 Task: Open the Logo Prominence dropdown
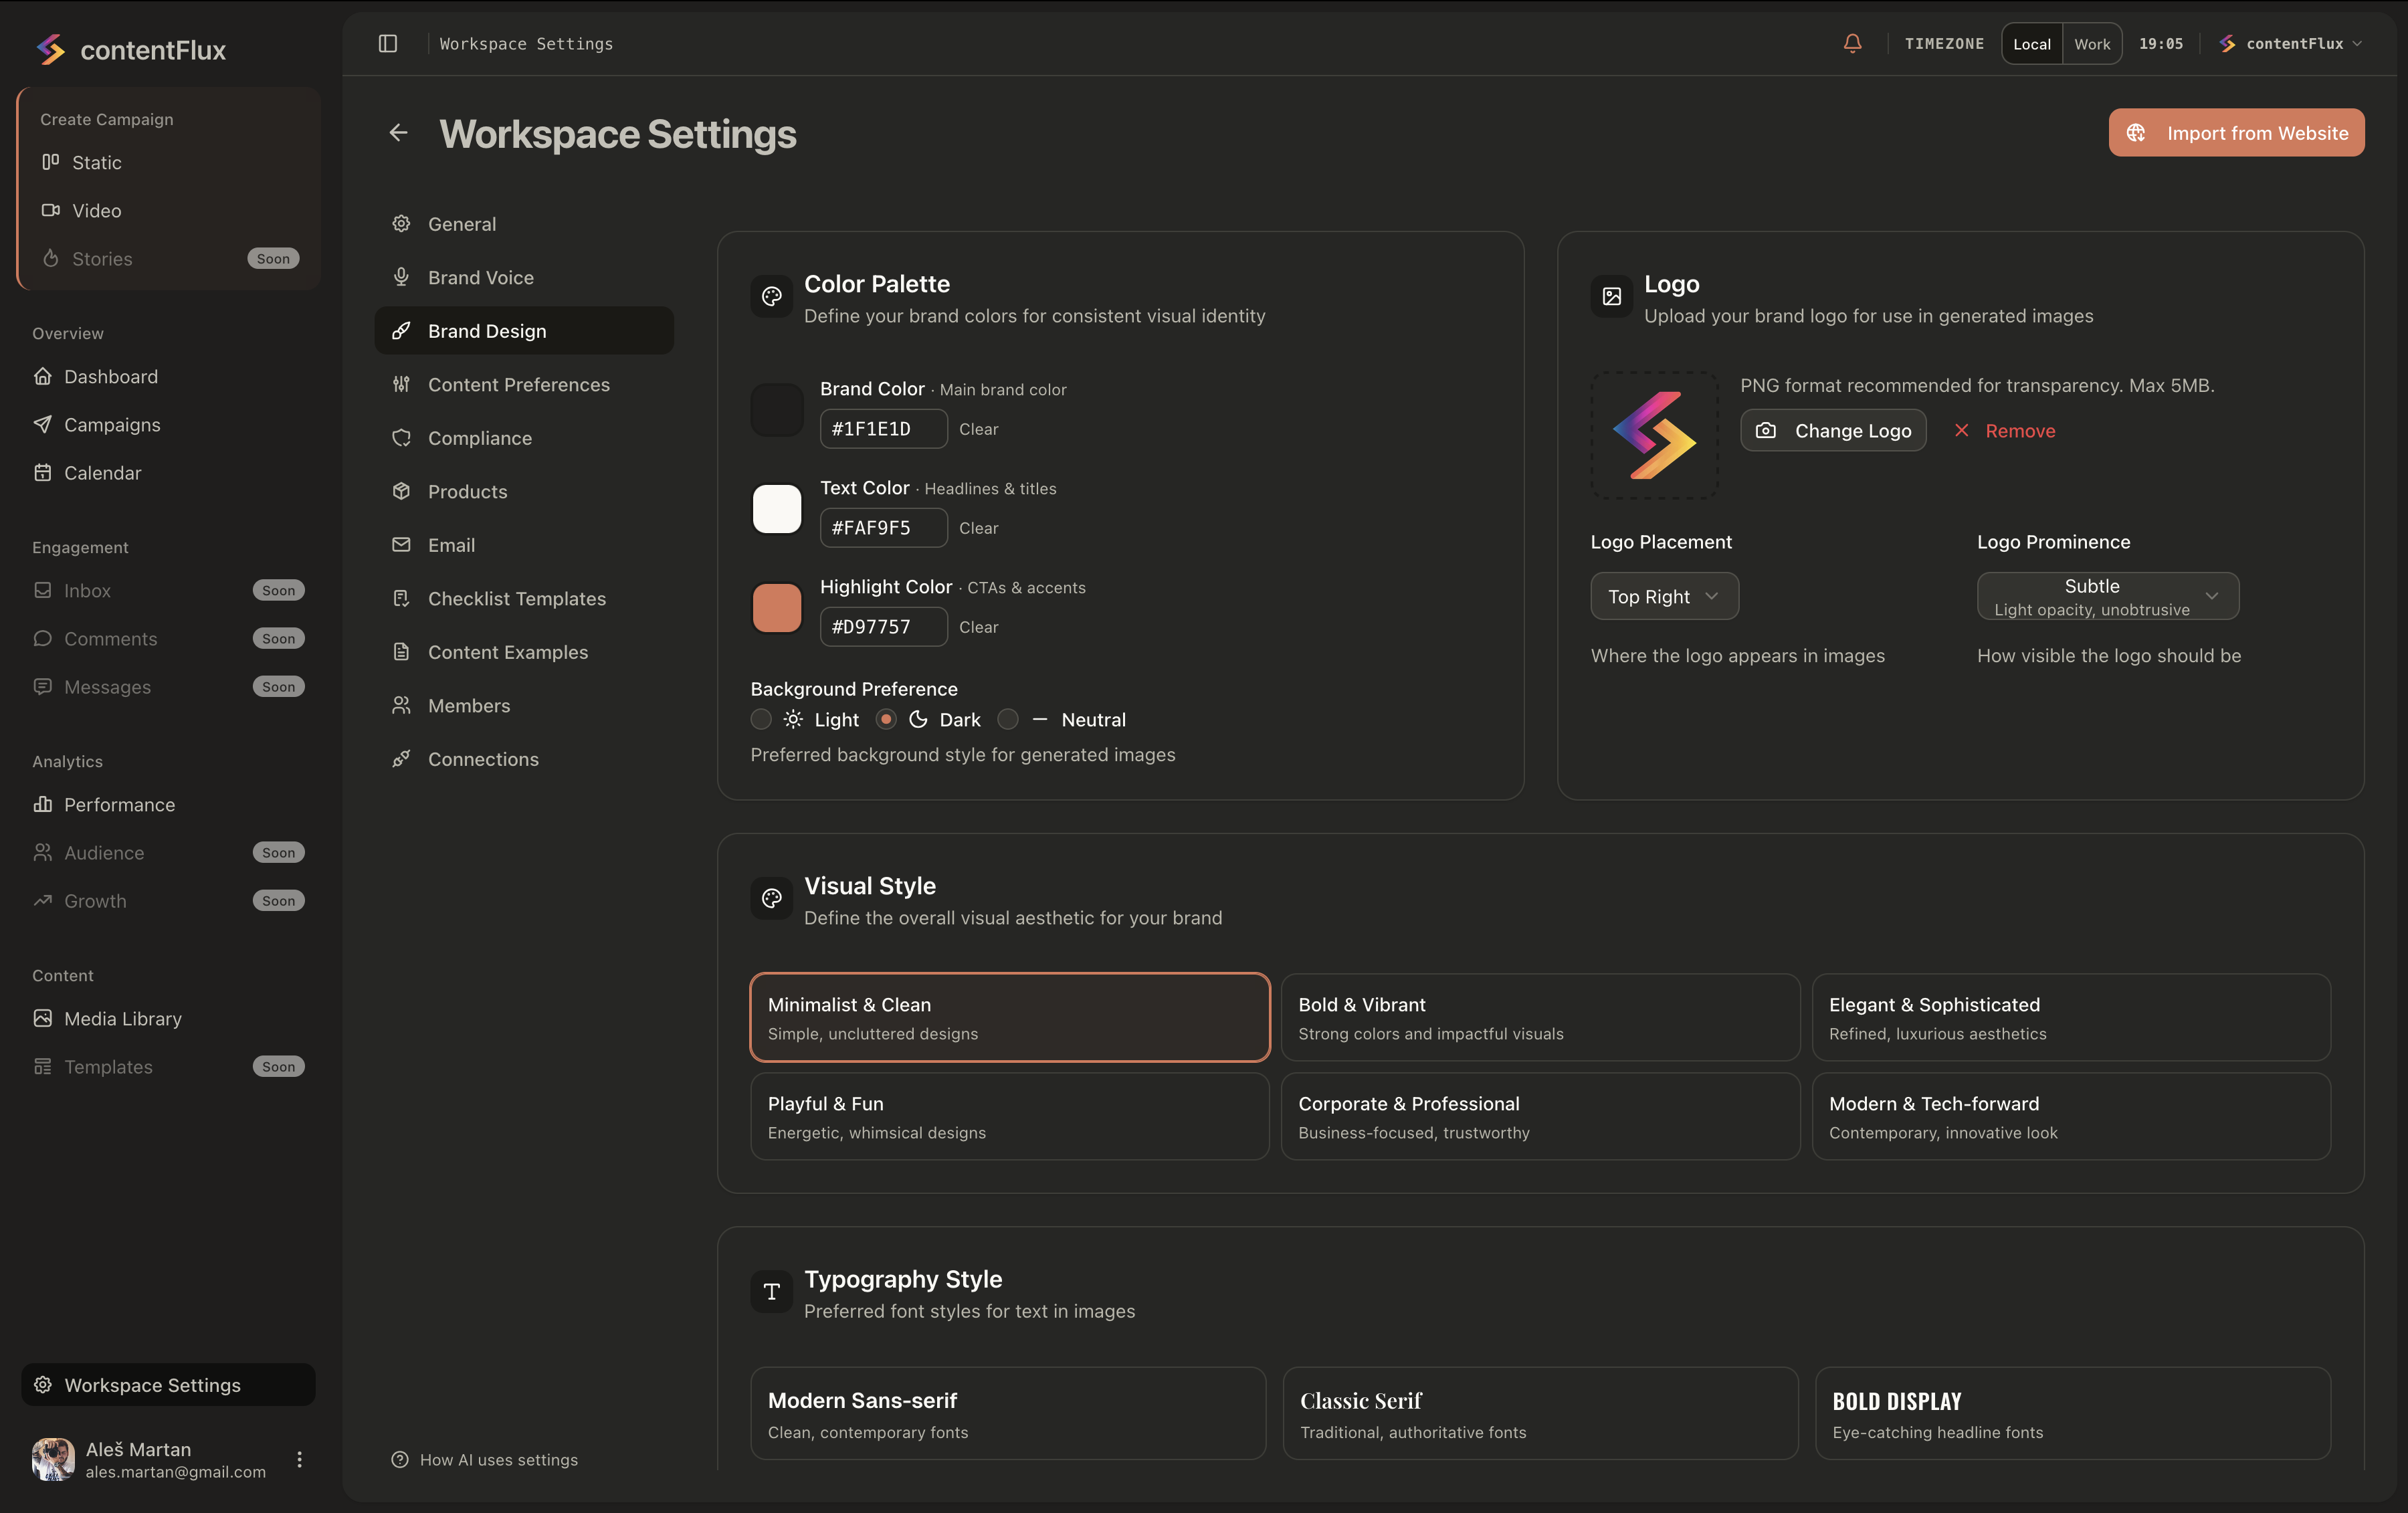(2107, 595)
